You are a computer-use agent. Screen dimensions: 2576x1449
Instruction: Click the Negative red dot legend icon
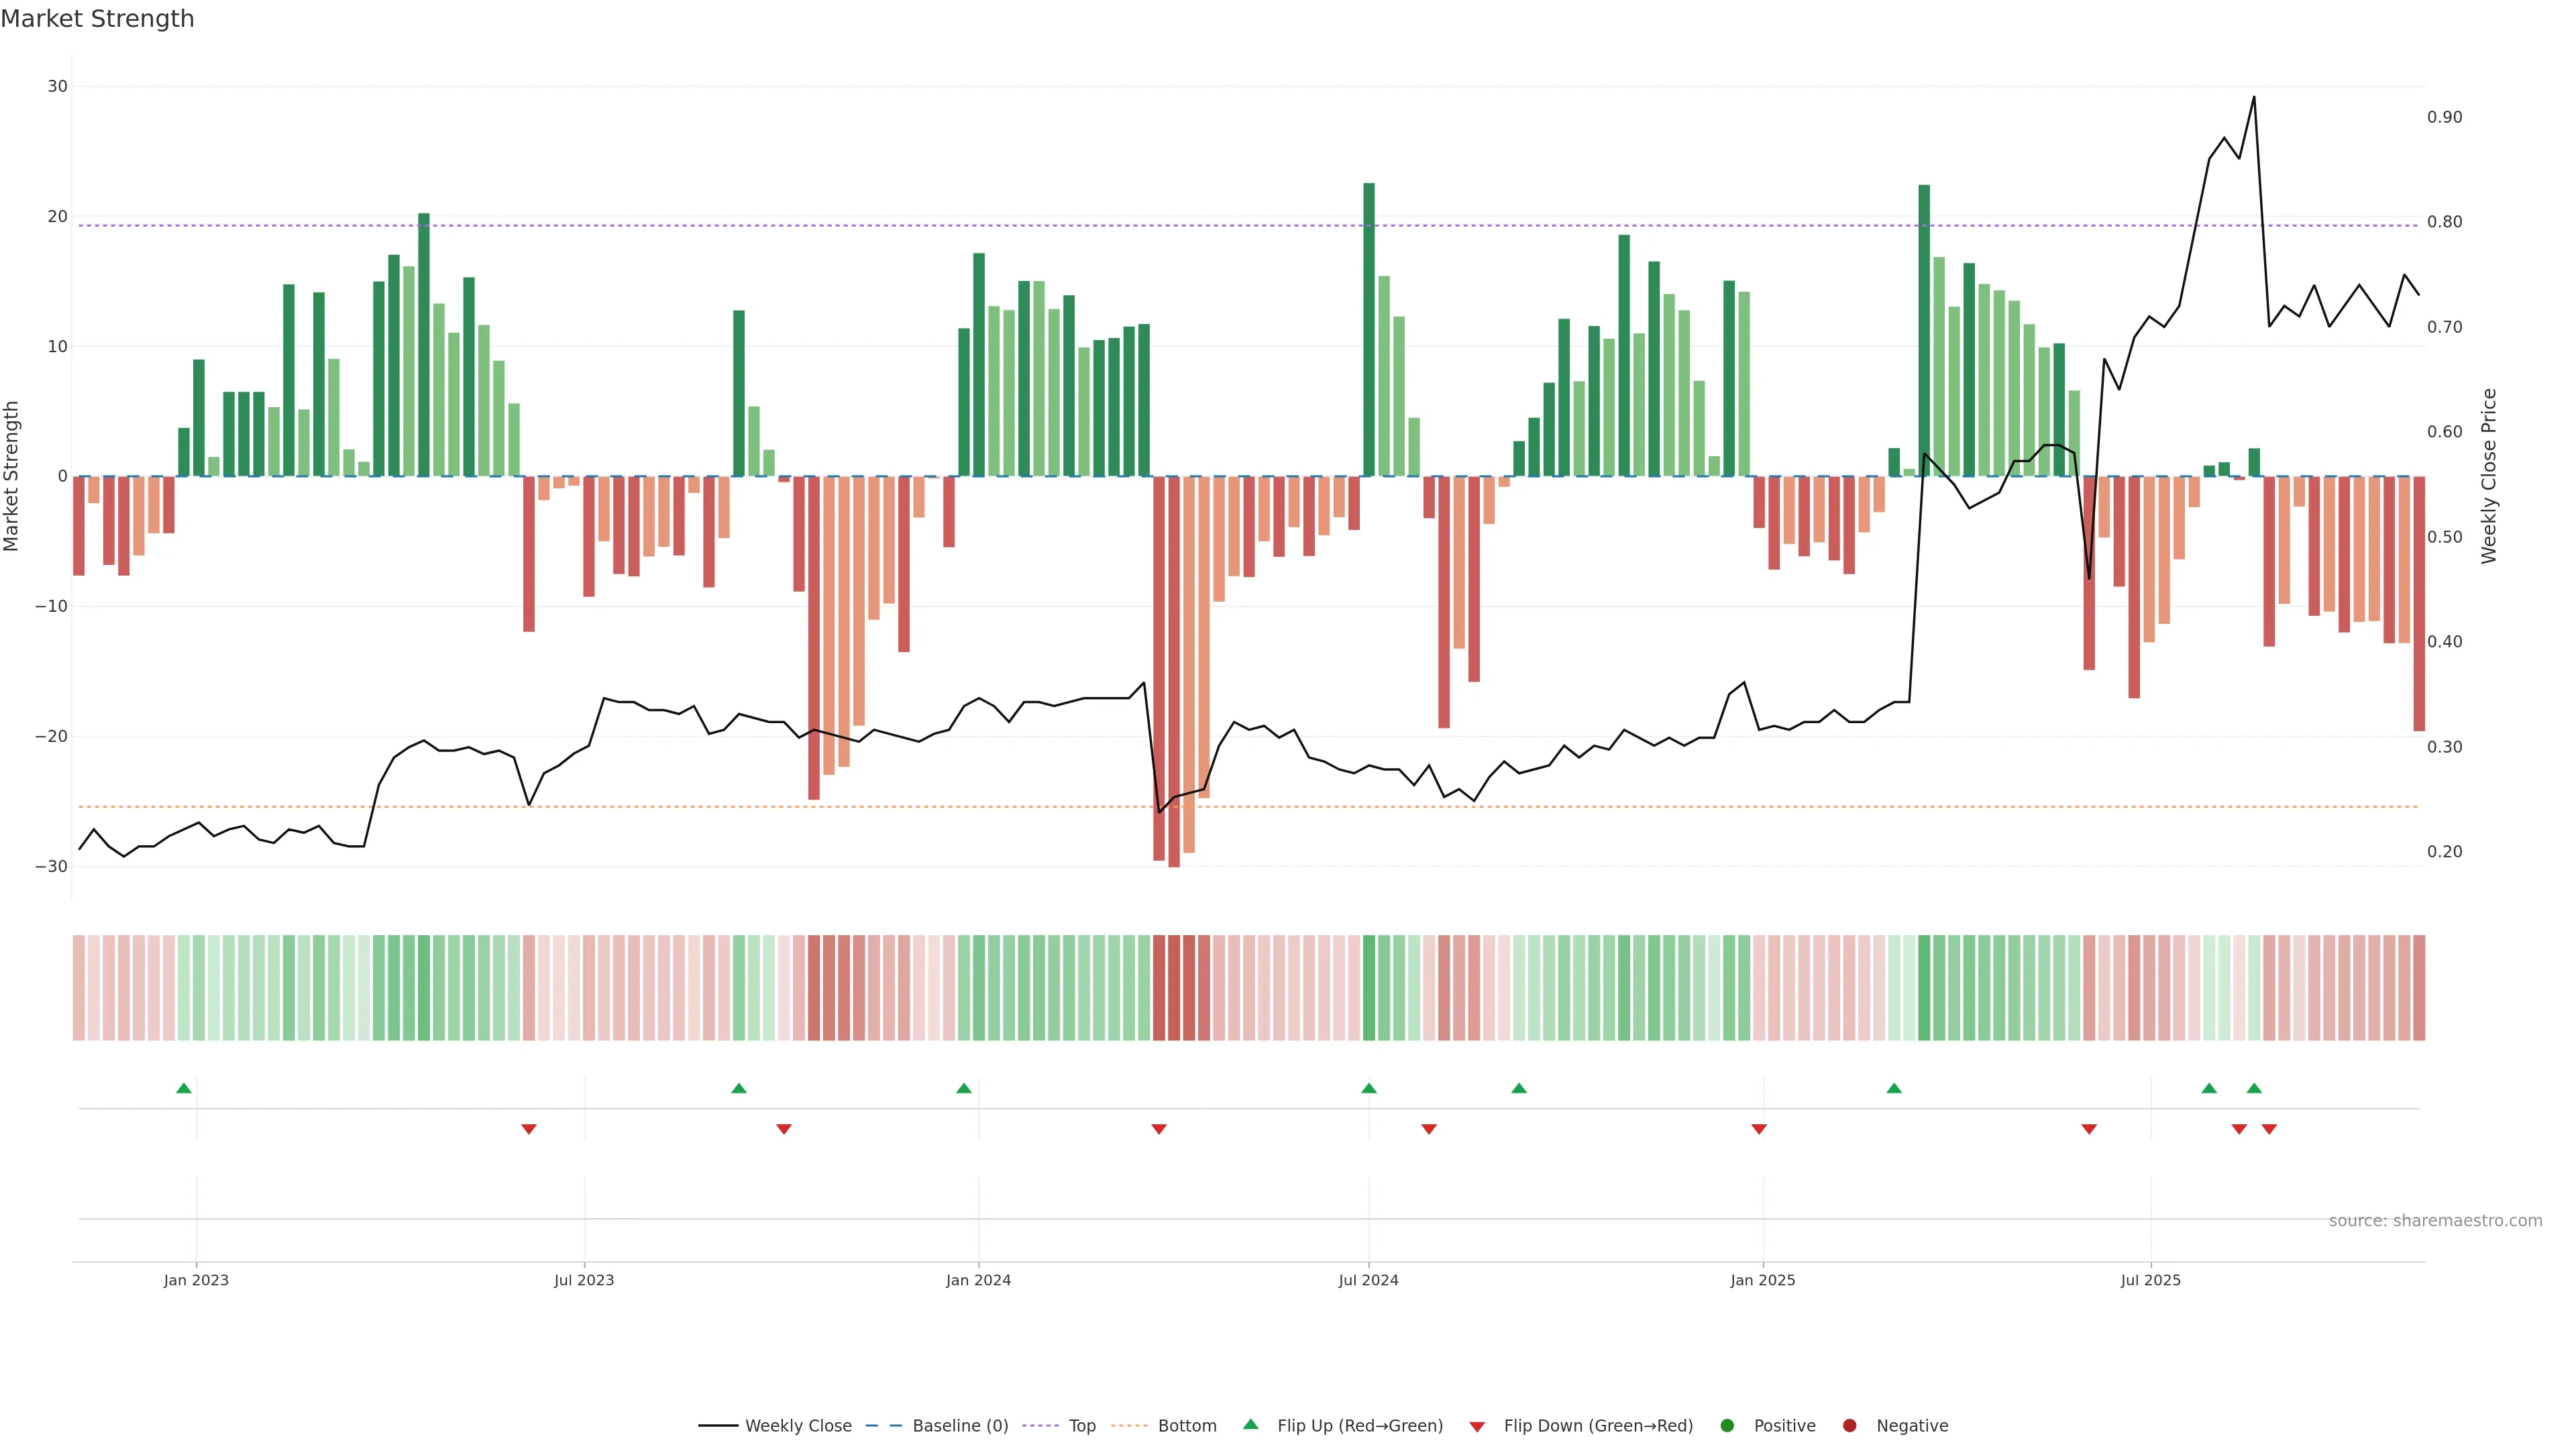pyautogui.click(x=1849, y=1426)
